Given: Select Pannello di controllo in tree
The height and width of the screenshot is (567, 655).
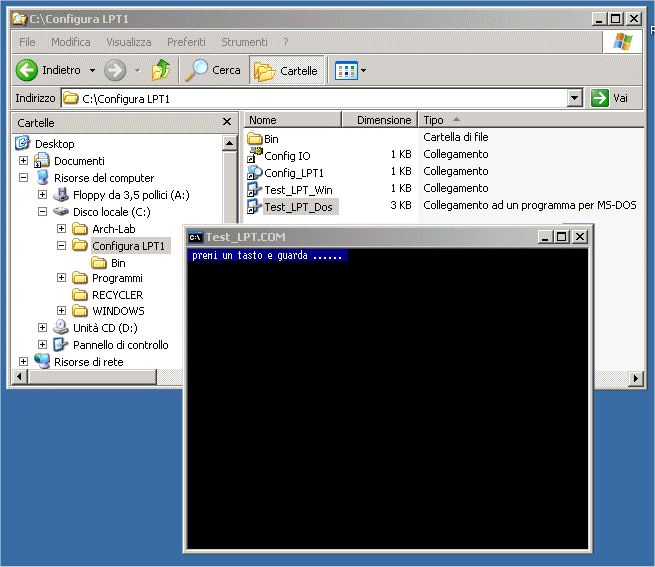Looking at the screenshot, I should pyautogui.click(x=120, y=345).
